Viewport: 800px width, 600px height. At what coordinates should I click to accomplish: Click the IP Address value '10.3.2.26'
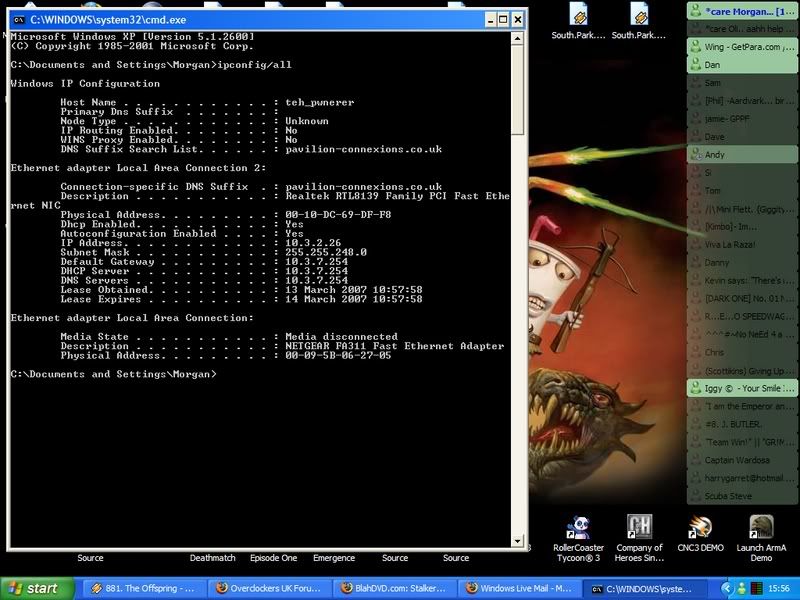[313, 243]
